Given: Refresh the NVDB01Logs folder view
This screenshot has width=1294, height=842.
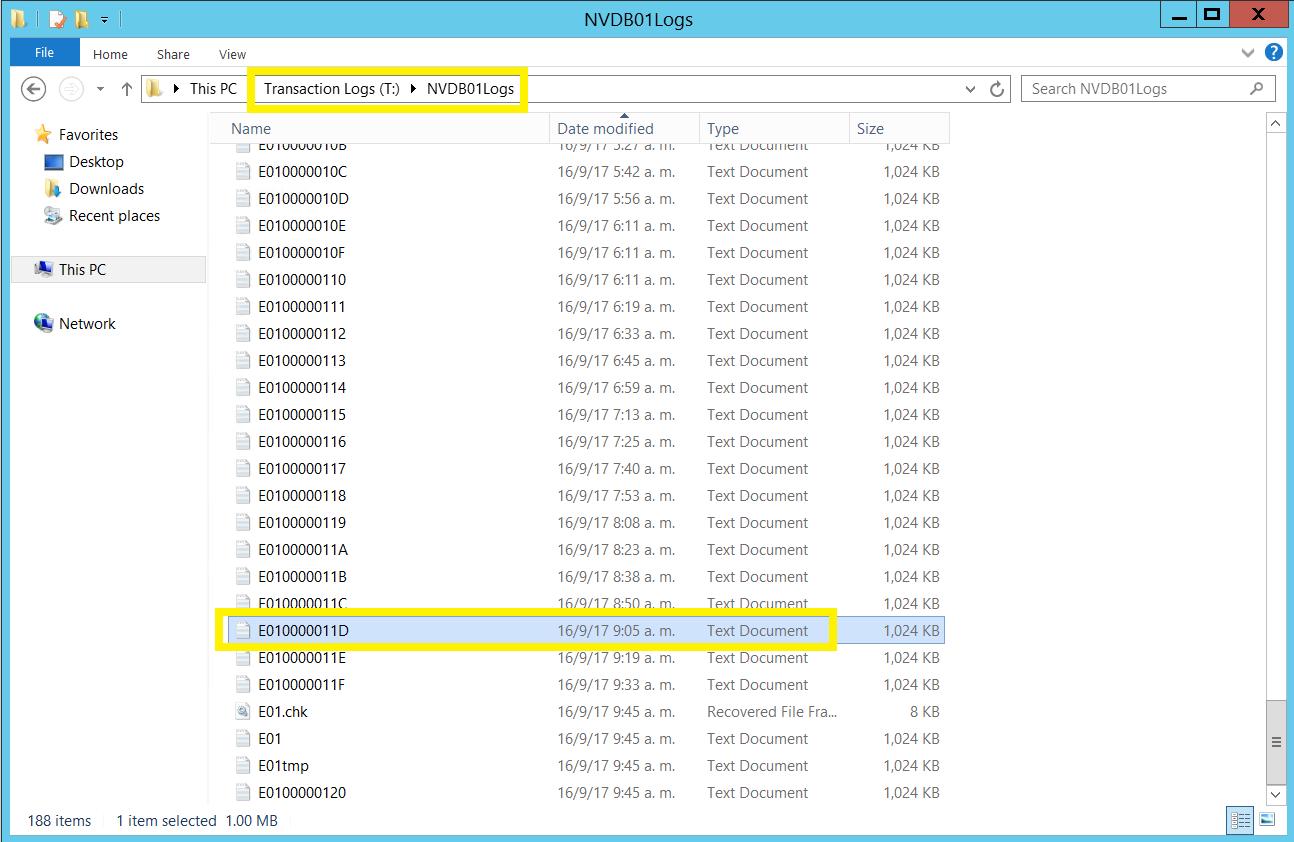Looking at the screenshot, I should pyautogui.click(x=997, y=89).
